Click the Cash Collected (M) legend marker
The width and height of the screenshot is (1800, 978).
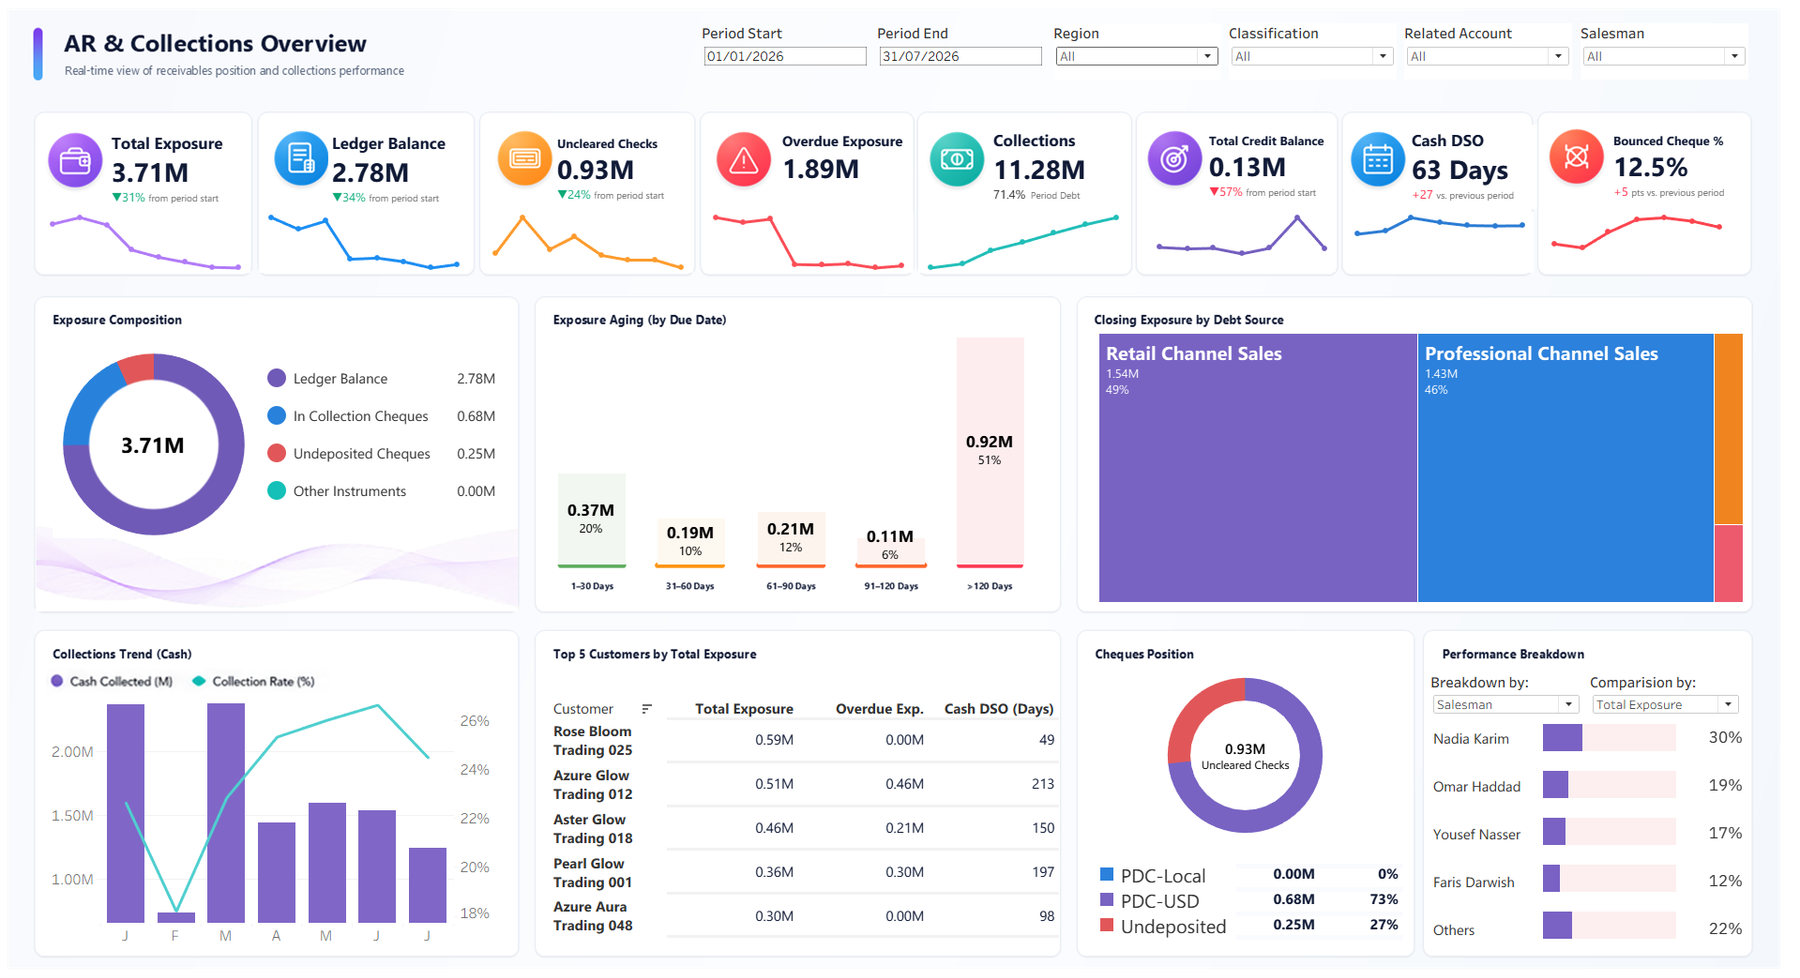(57, 681)
